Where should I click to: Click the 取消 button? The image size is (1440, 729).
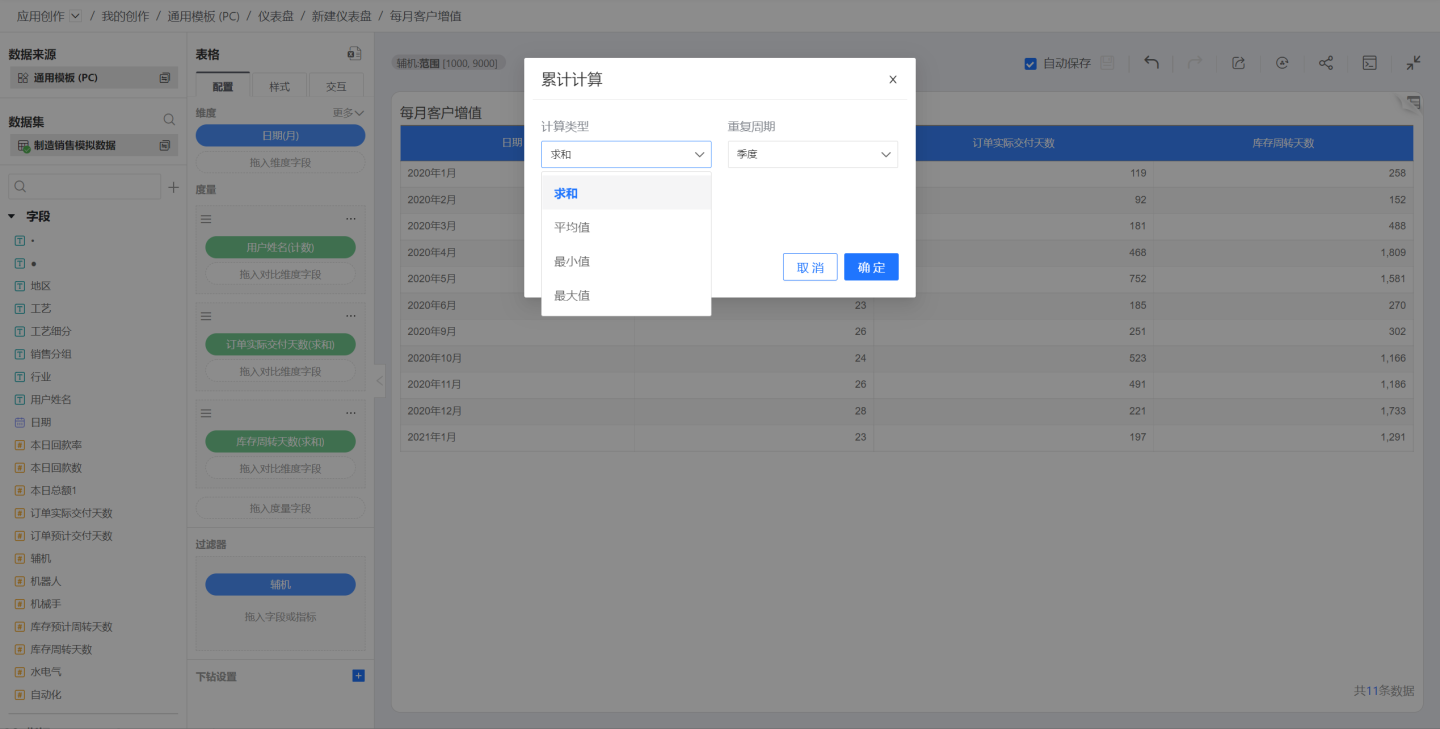[x=810, y=267]
